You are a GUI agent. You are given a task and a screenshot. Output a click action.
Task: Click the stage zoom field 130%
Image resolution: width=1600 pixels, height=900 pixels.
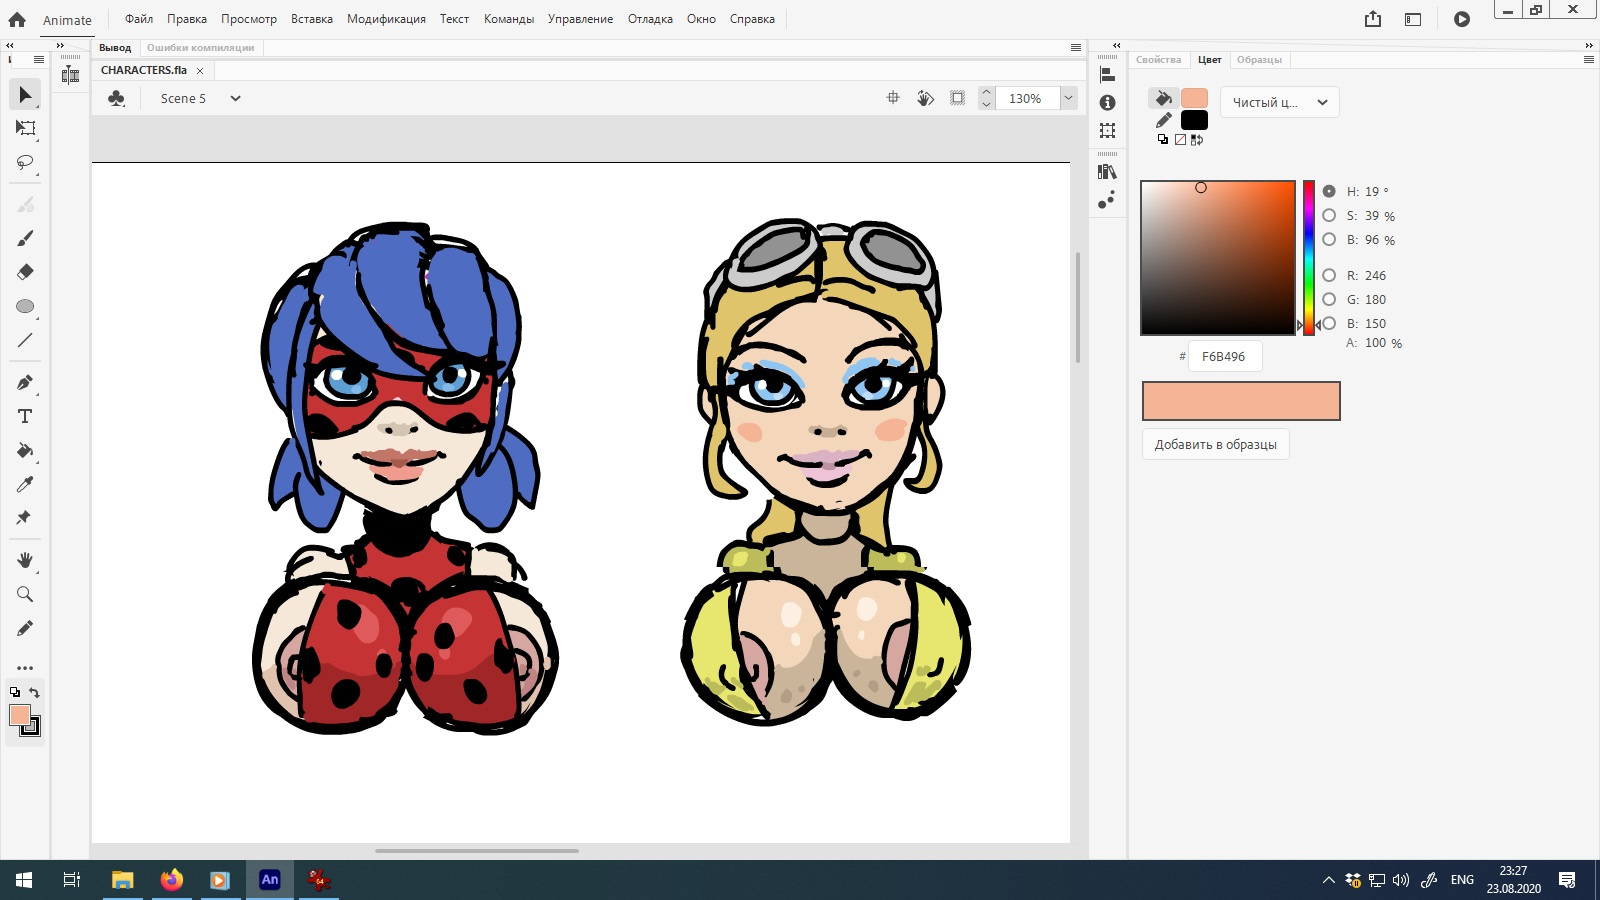click(1026, 98)
